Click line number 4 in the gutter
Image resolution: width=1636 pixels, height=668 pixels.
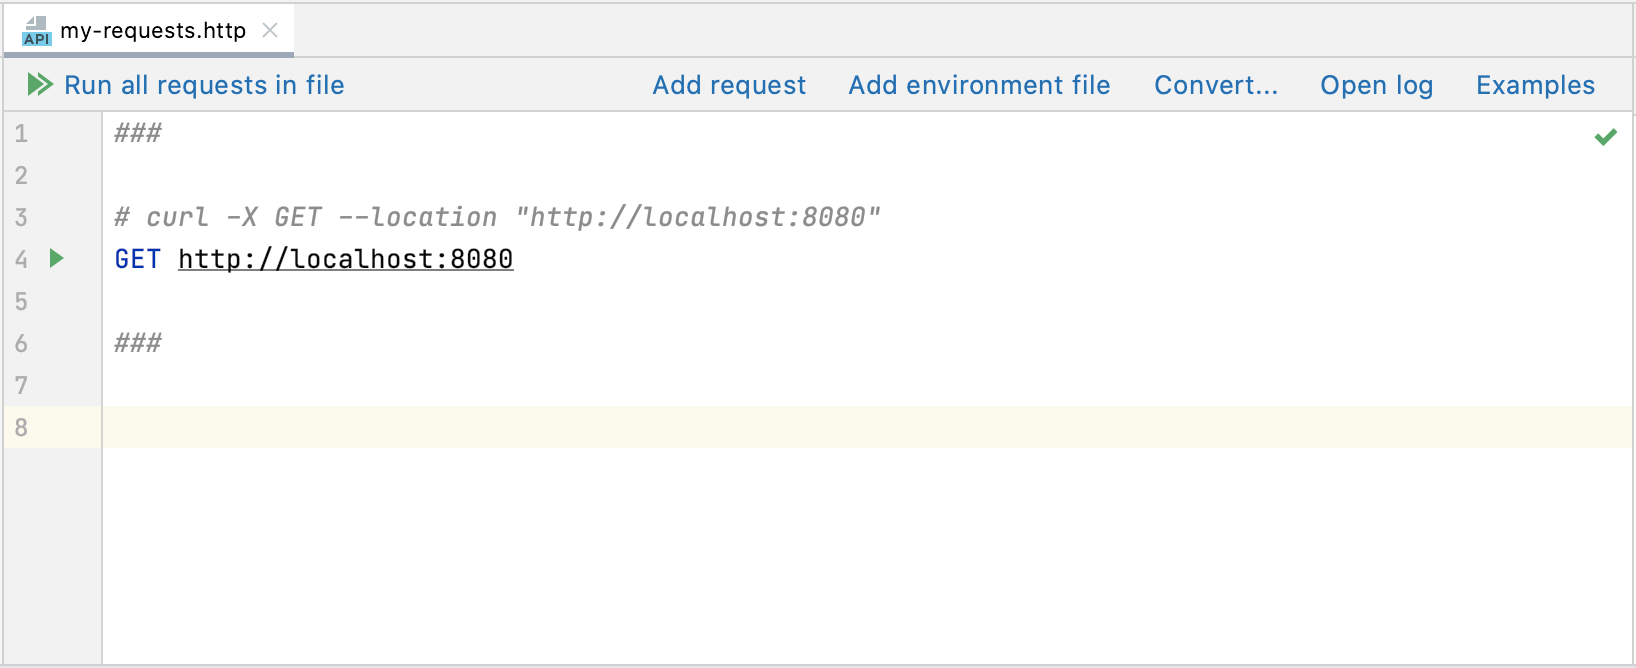[x=21, y=259]
